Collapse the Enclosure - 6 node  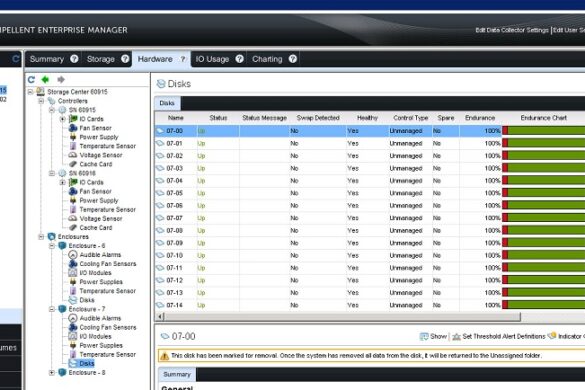(x=52, y=246)
